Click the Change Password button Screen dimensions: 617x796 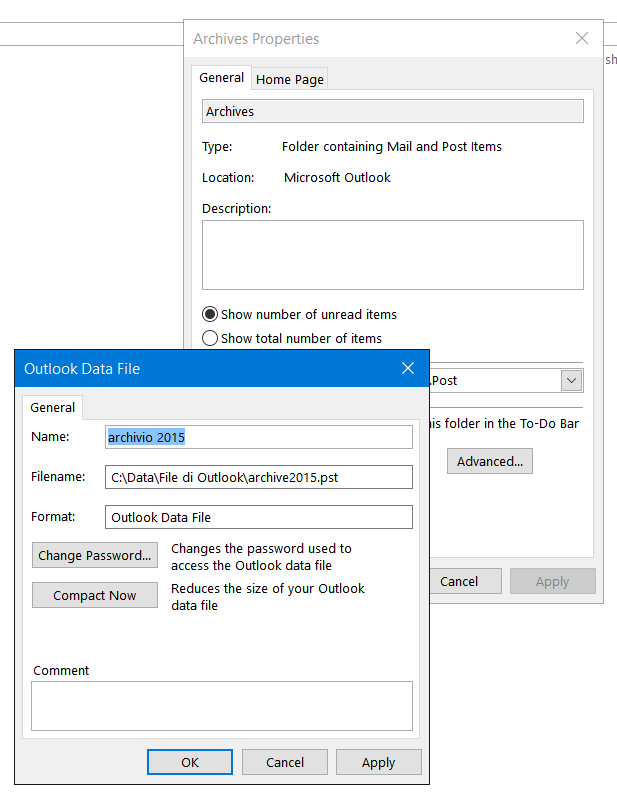(95, 555)
